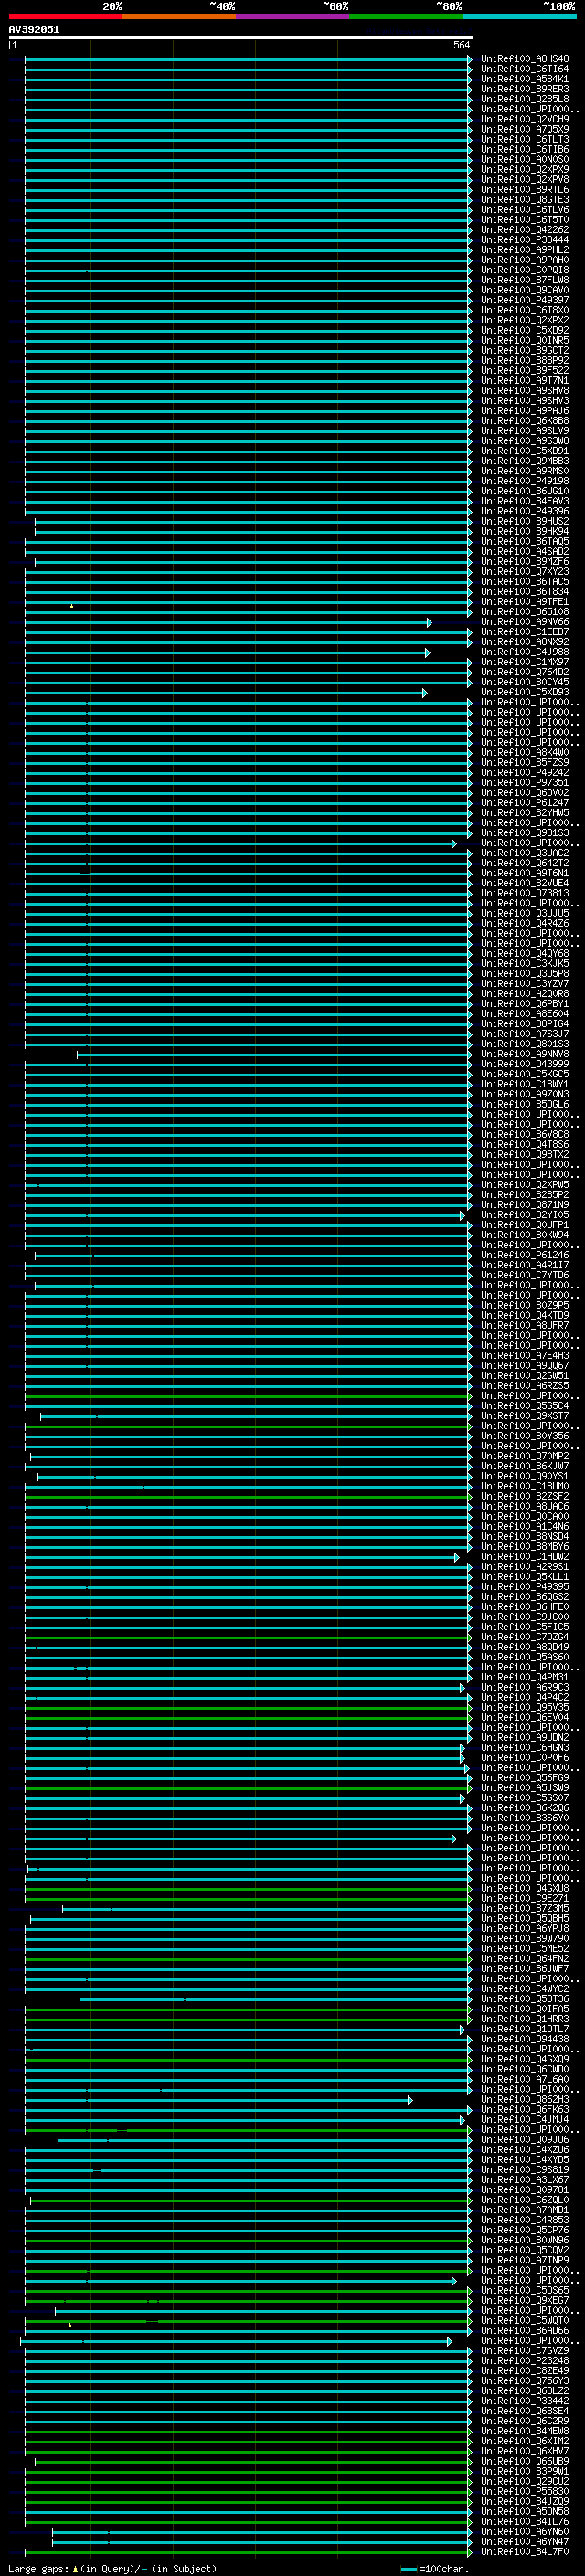
Task: Select hit label UniRef100_Q9D1S3
Action: point(525,833)
